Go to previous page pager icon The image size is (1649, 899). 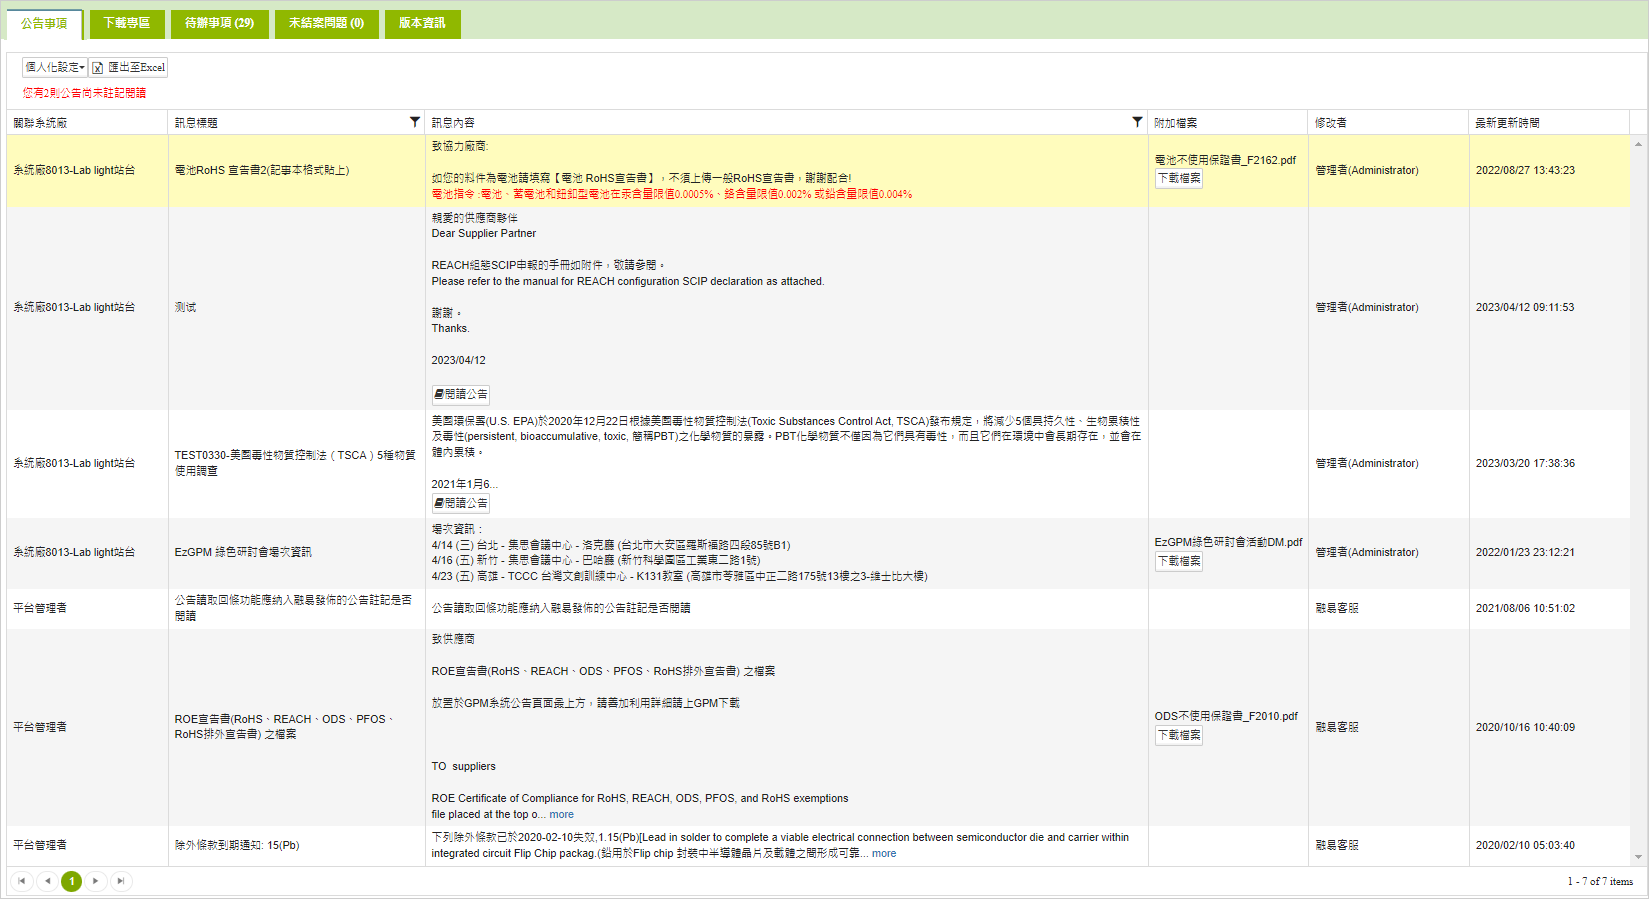point(47,881)
